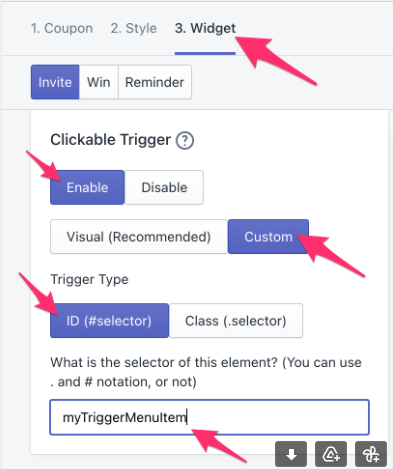Switch to the 2. Style tab
The height and width of the screenshot is (469, 393).
tap(134, 28)
